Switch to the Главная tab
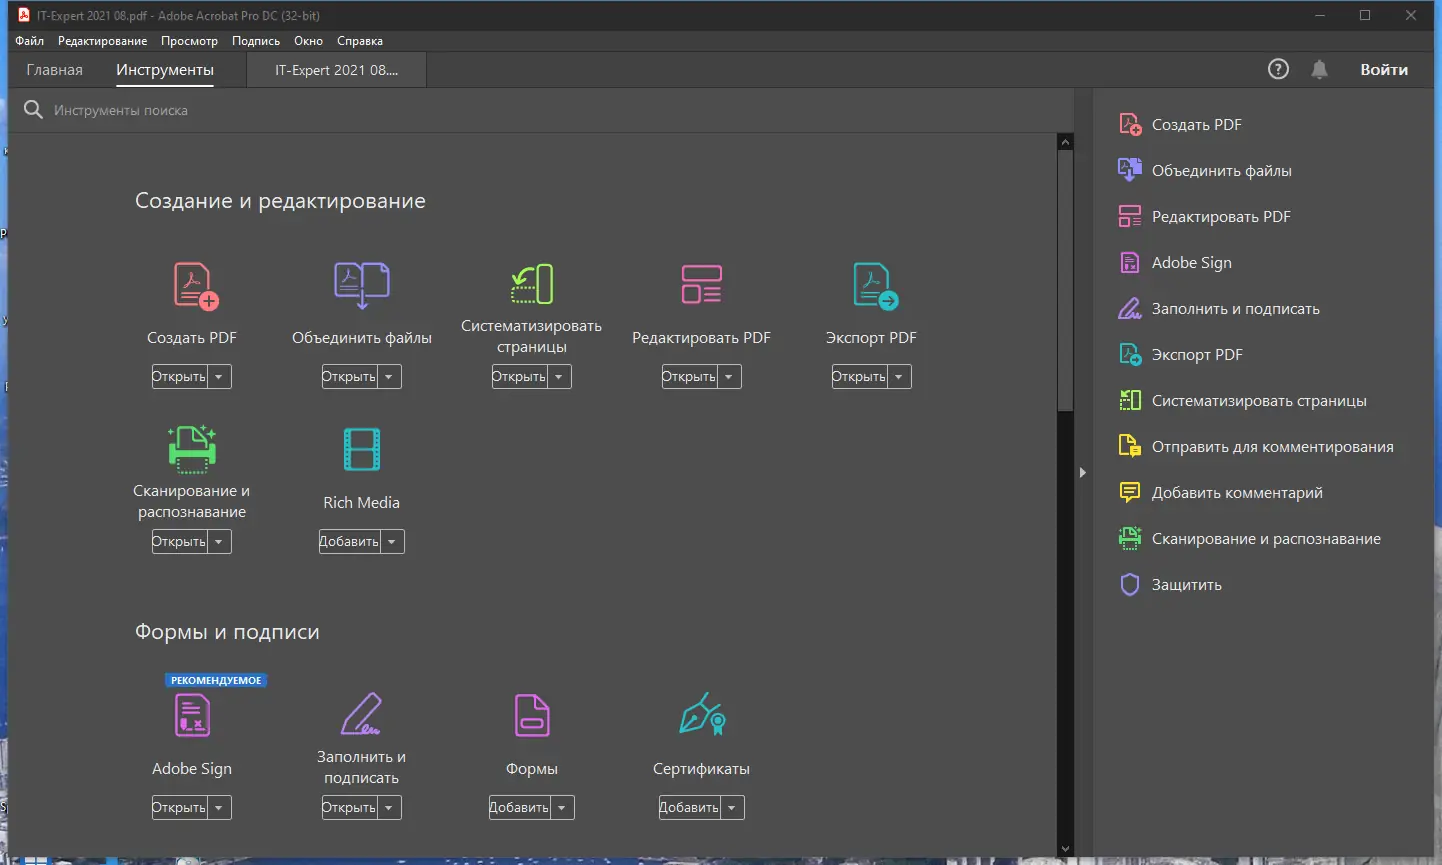Screen dimensions: 1442x865 (x=55, y=70)
